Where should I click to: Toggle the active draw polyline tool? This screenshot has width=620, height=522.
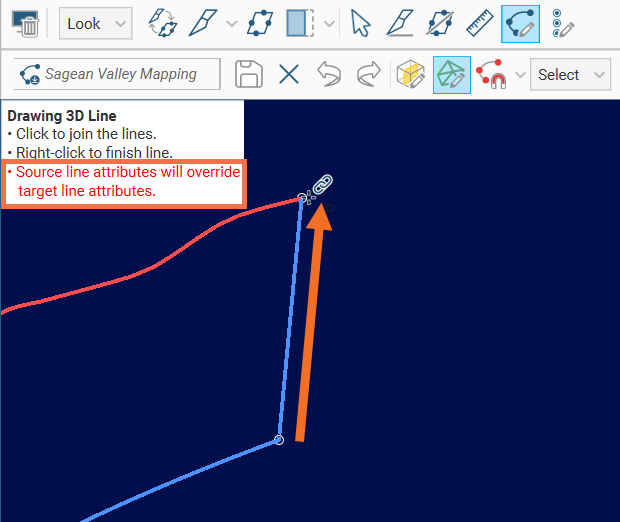(x=520, y=23)
